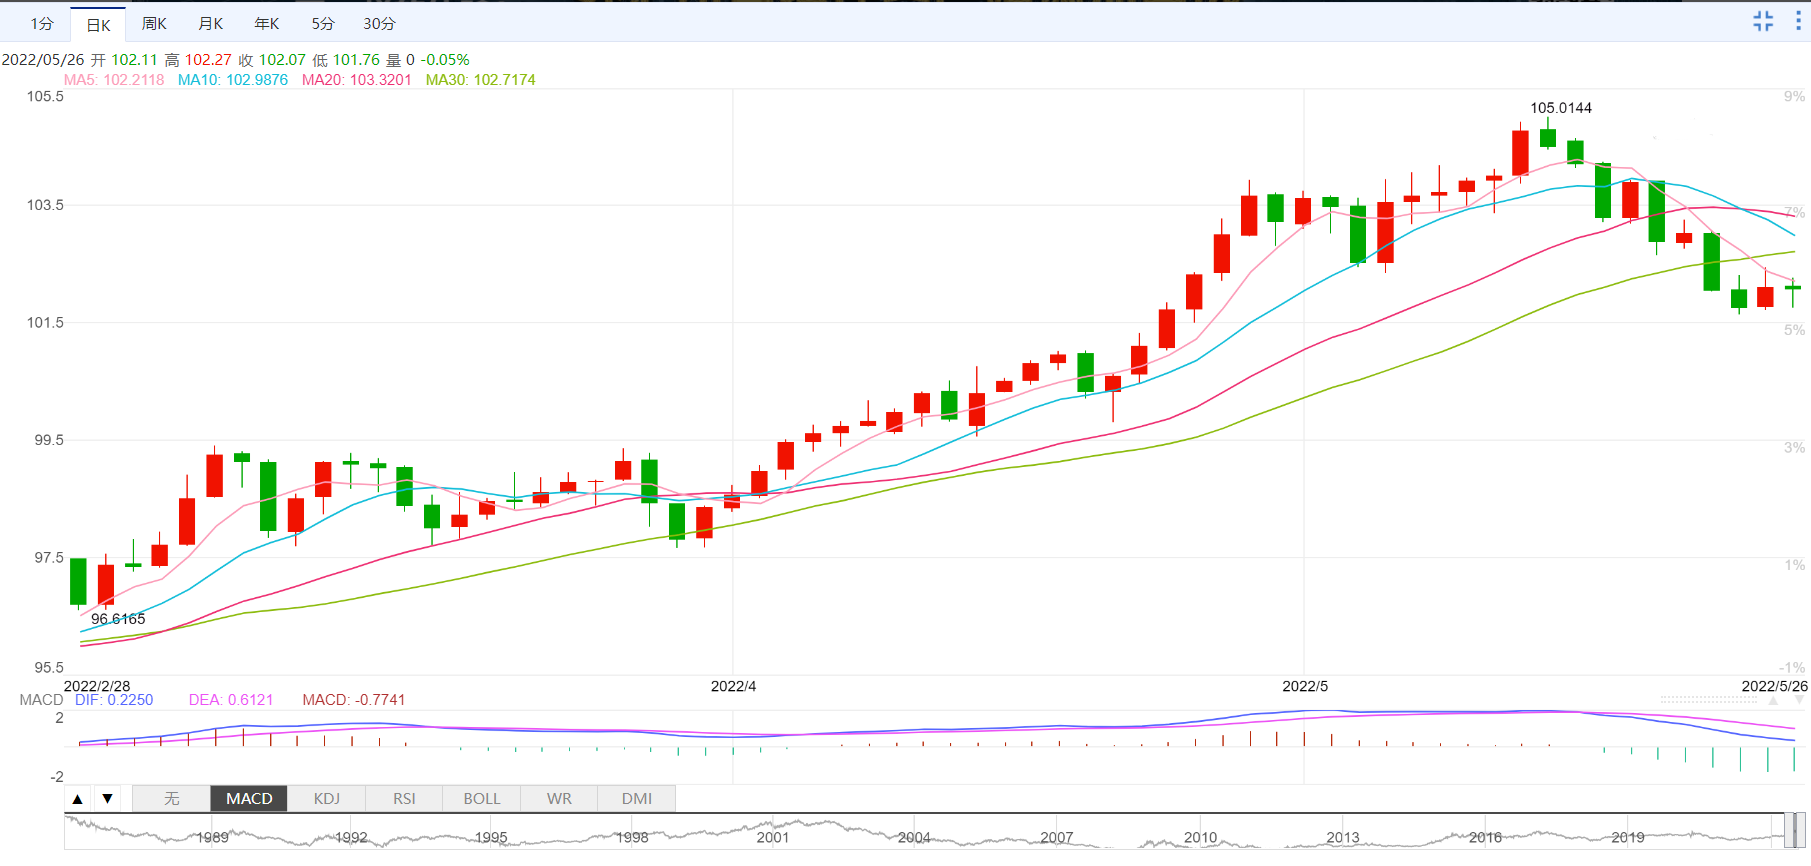Click the 2001 point on history timeline
Screen dimensions: 1811x866
tap(773, 837)
